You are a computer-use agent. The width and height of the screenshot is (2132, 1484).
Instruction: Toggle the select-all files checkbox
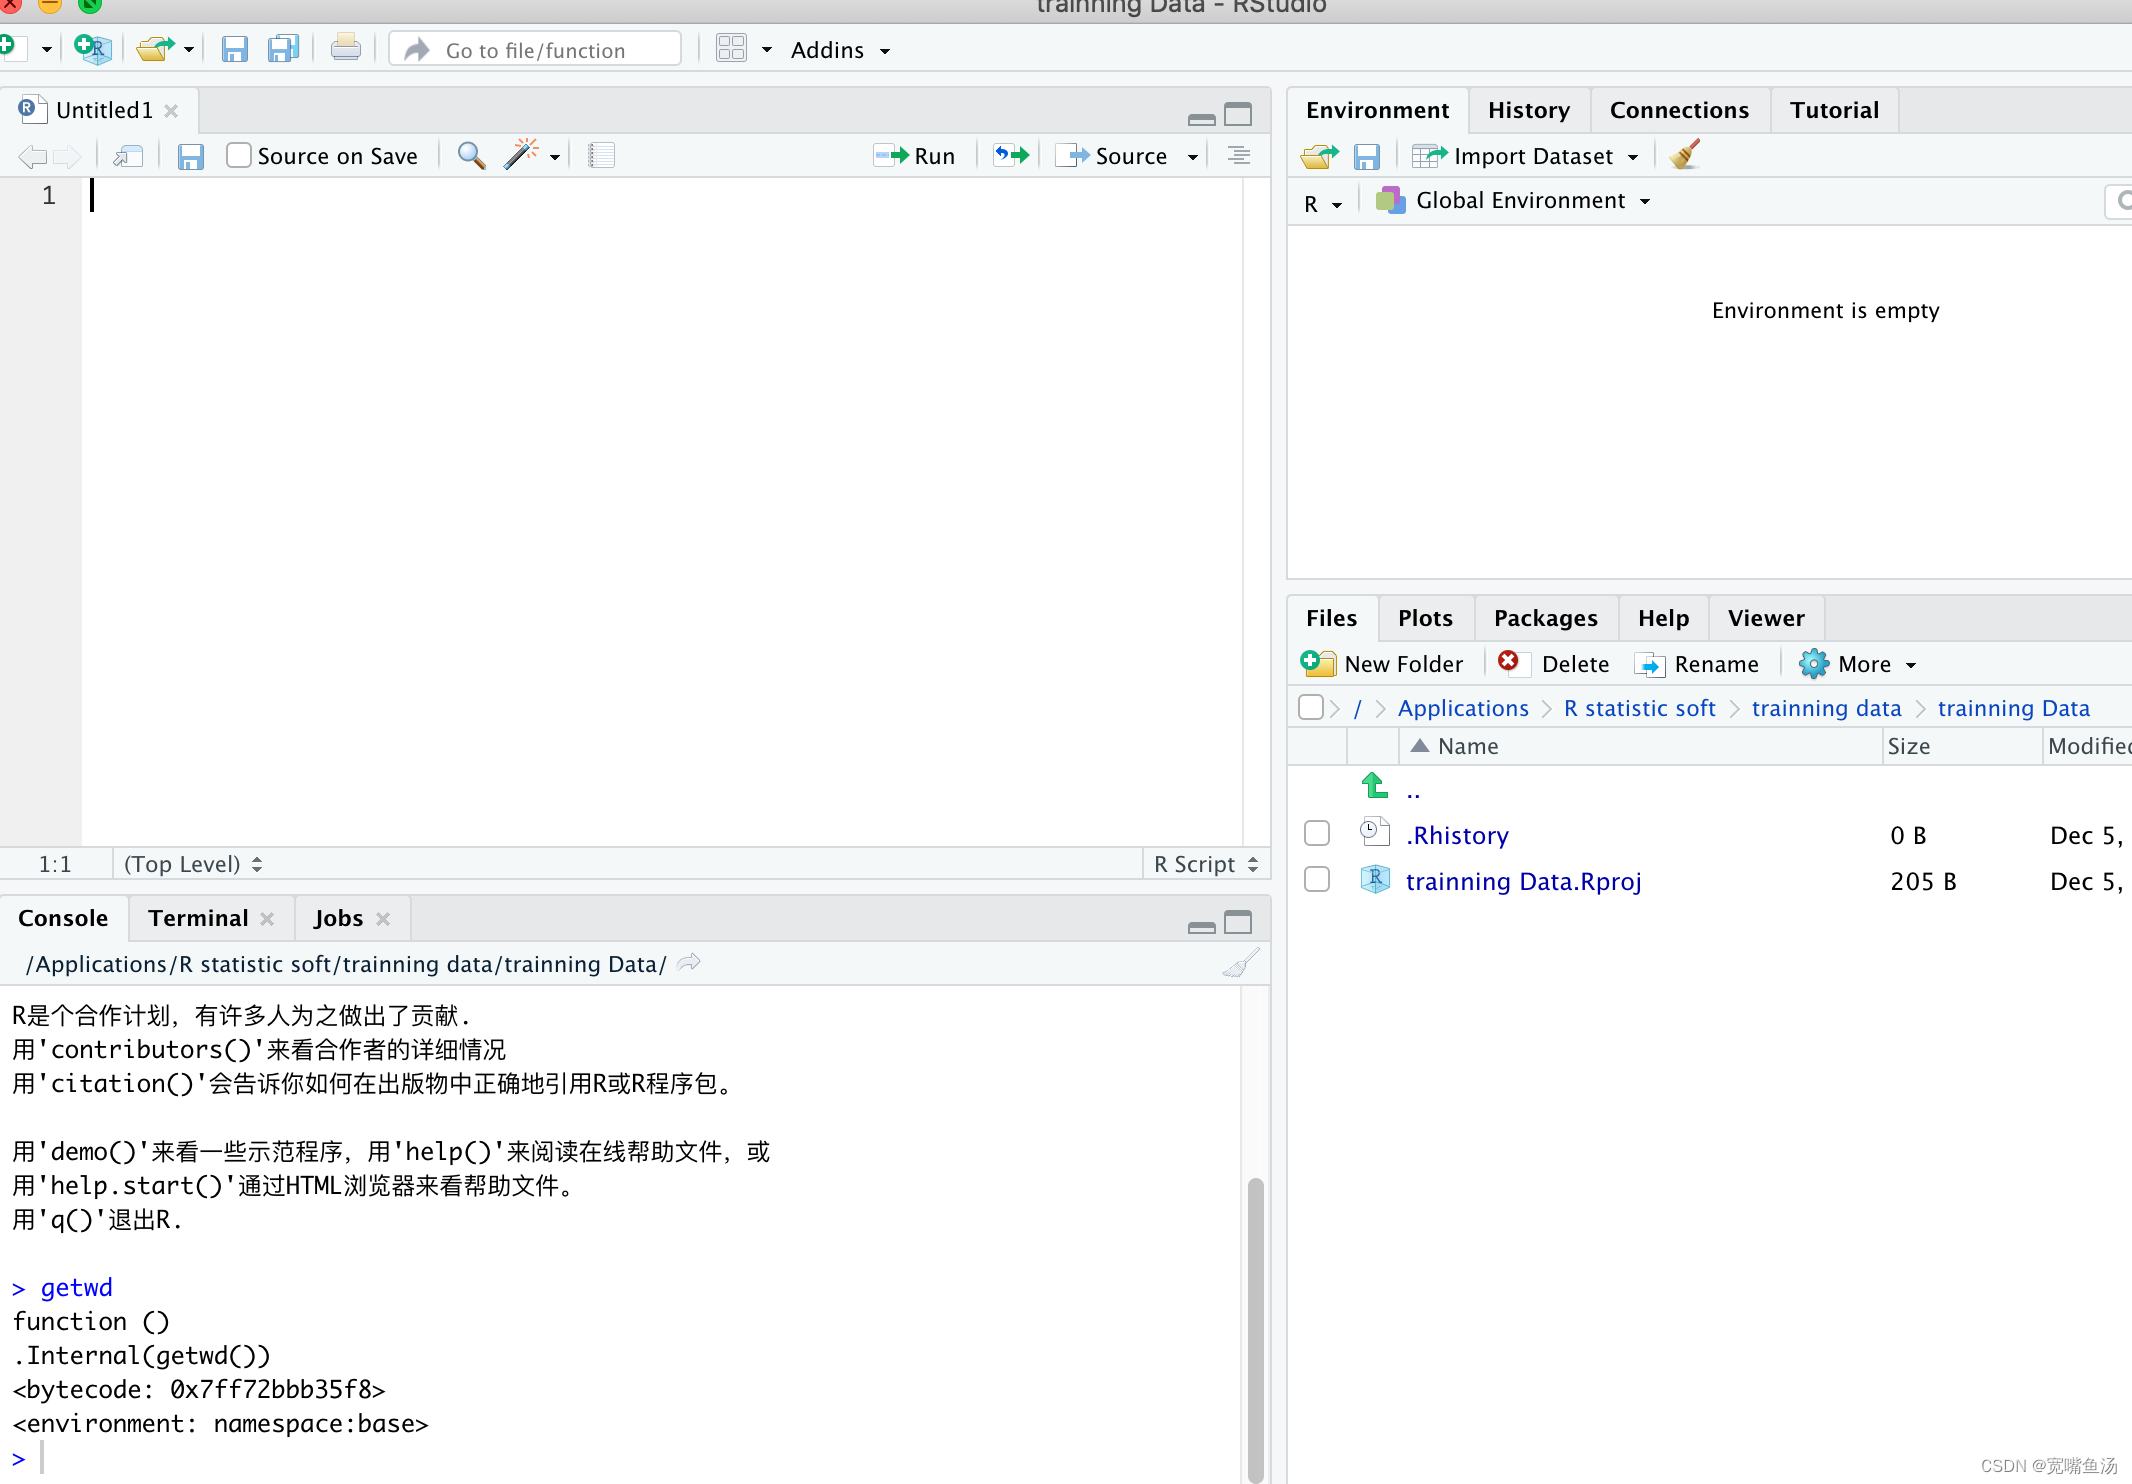tap(1310, 707)
